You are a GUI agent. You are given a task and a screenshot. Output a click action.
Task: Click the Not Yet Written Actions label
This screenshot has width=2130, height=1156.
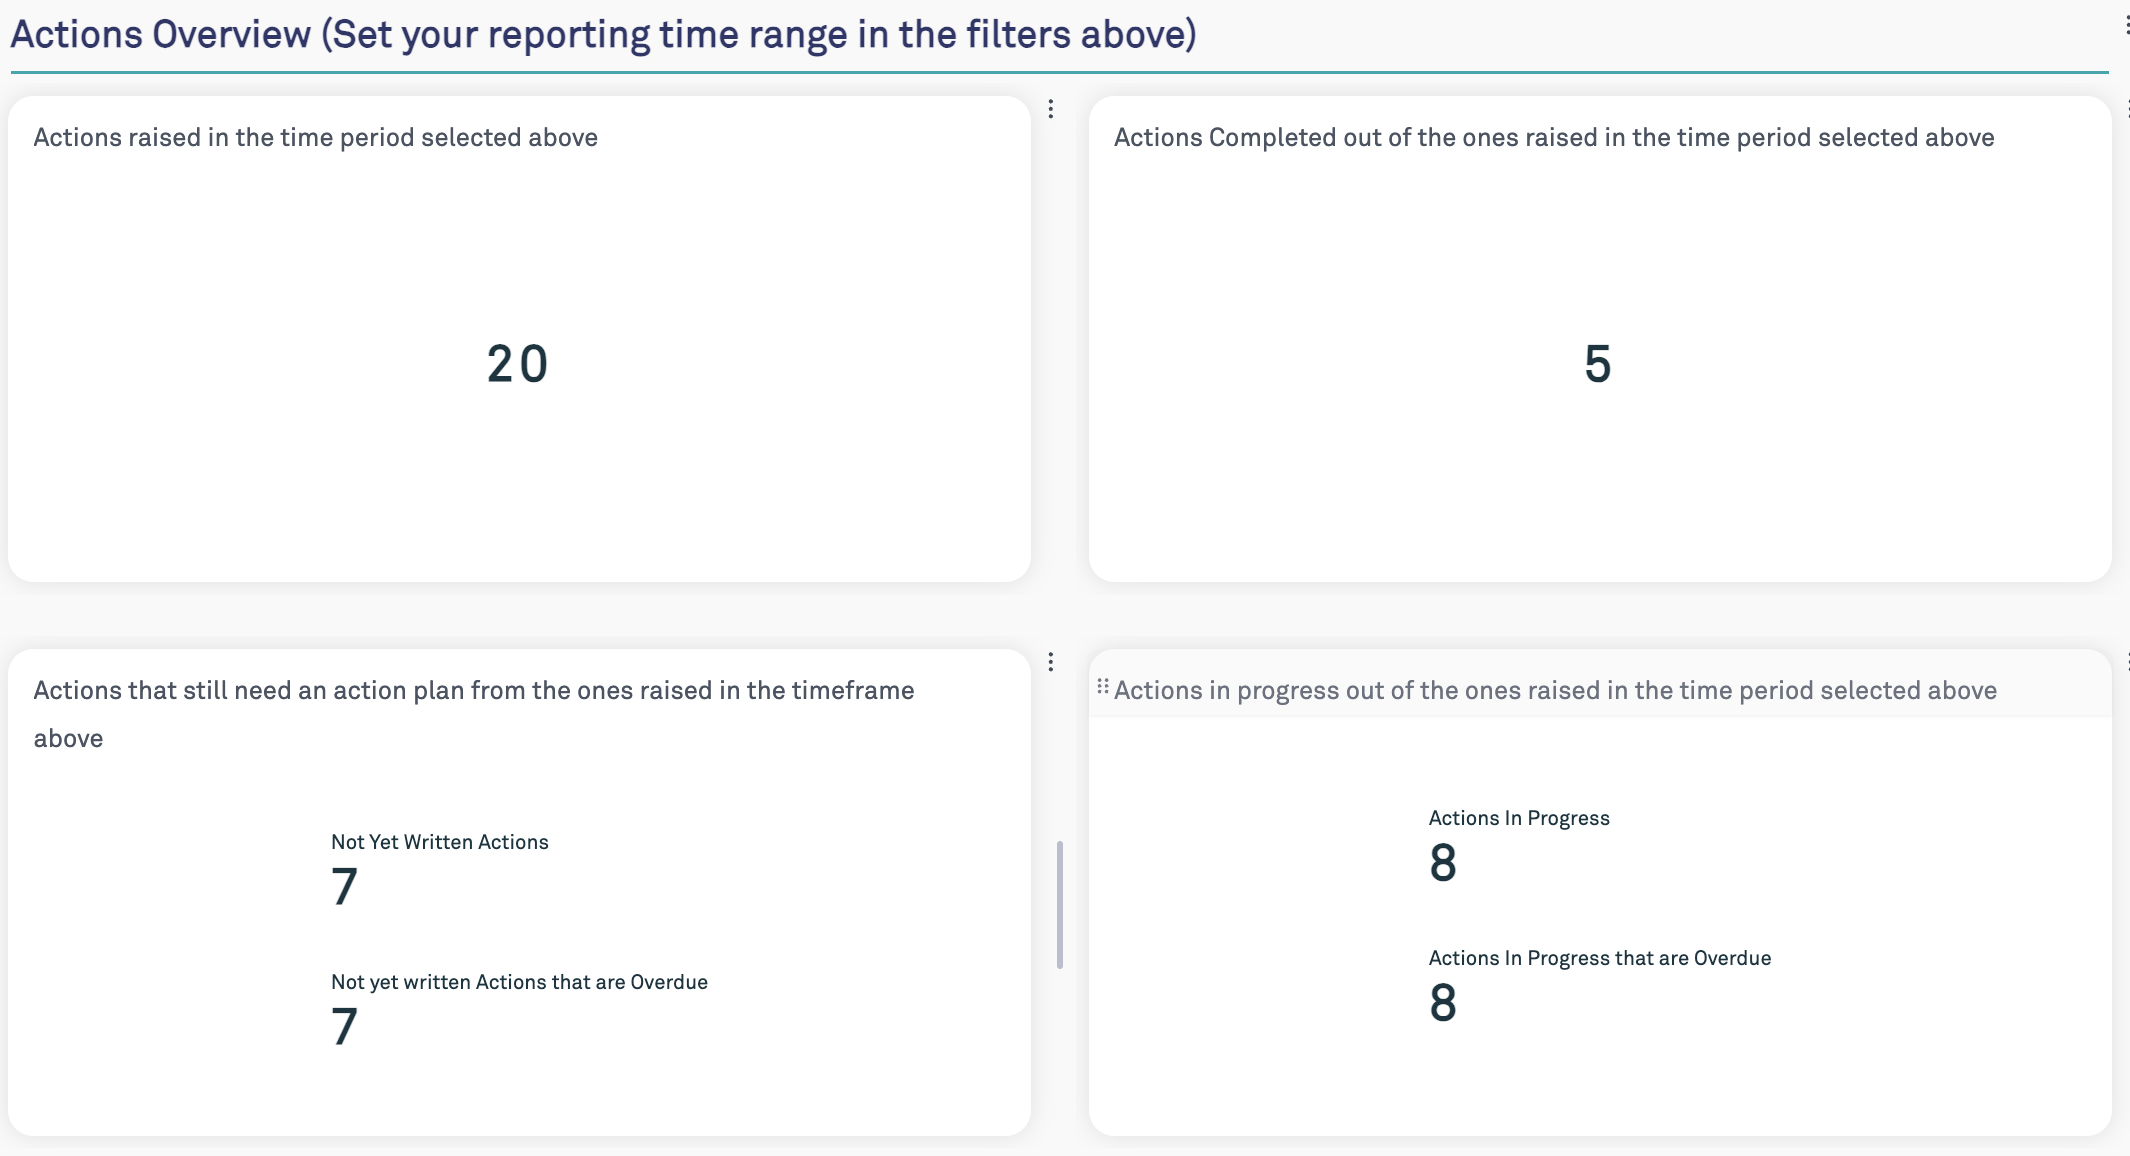click(440, 842)
